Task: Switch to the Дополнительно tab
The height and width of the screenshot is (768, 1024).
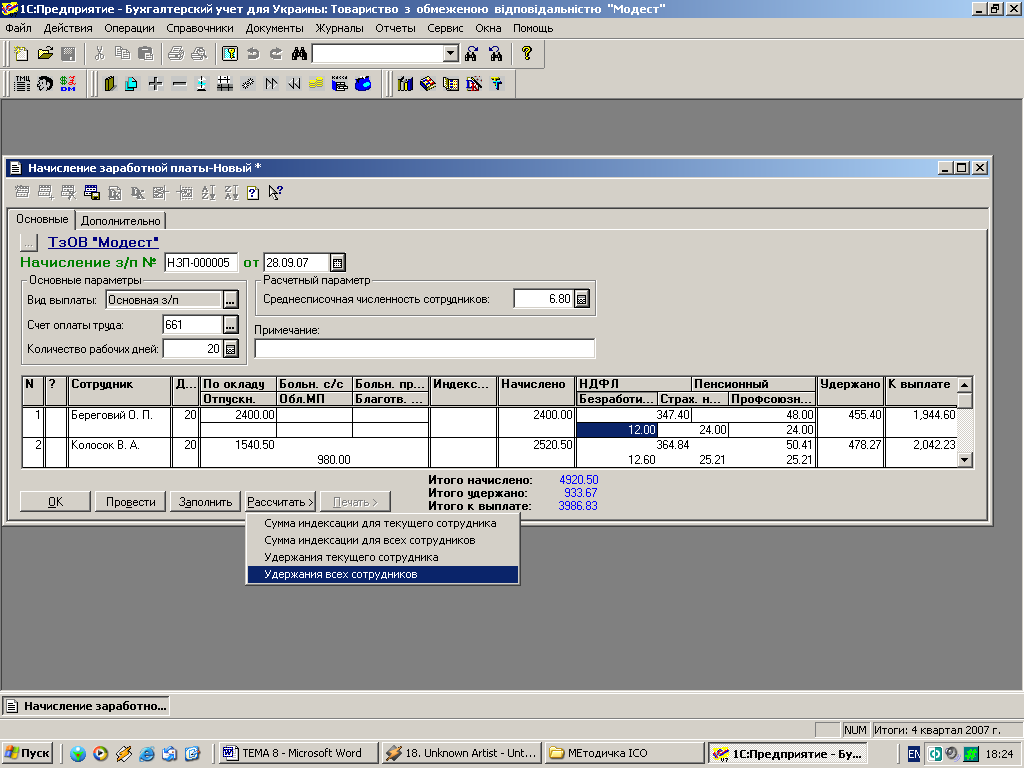Action: [121, 221]
